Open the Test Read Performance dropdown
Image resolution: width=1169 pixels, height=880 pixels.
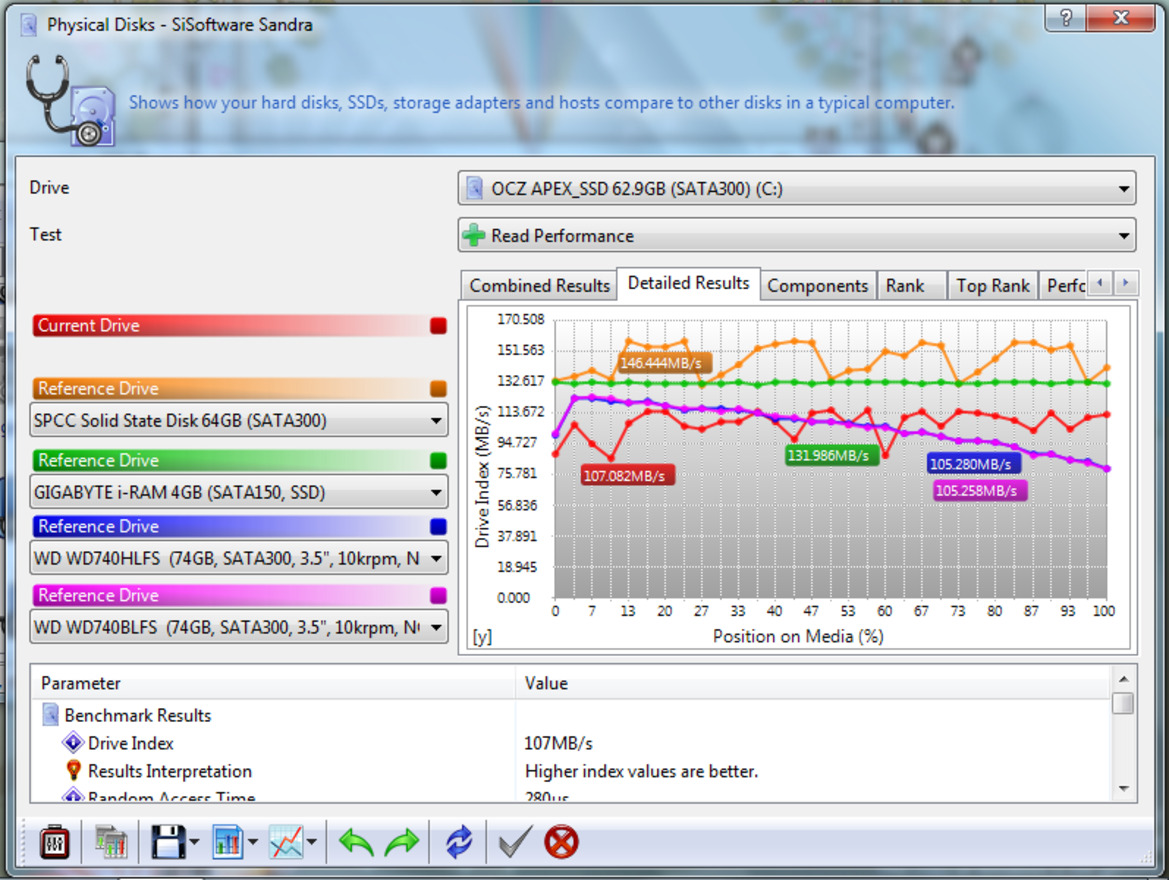796,236
